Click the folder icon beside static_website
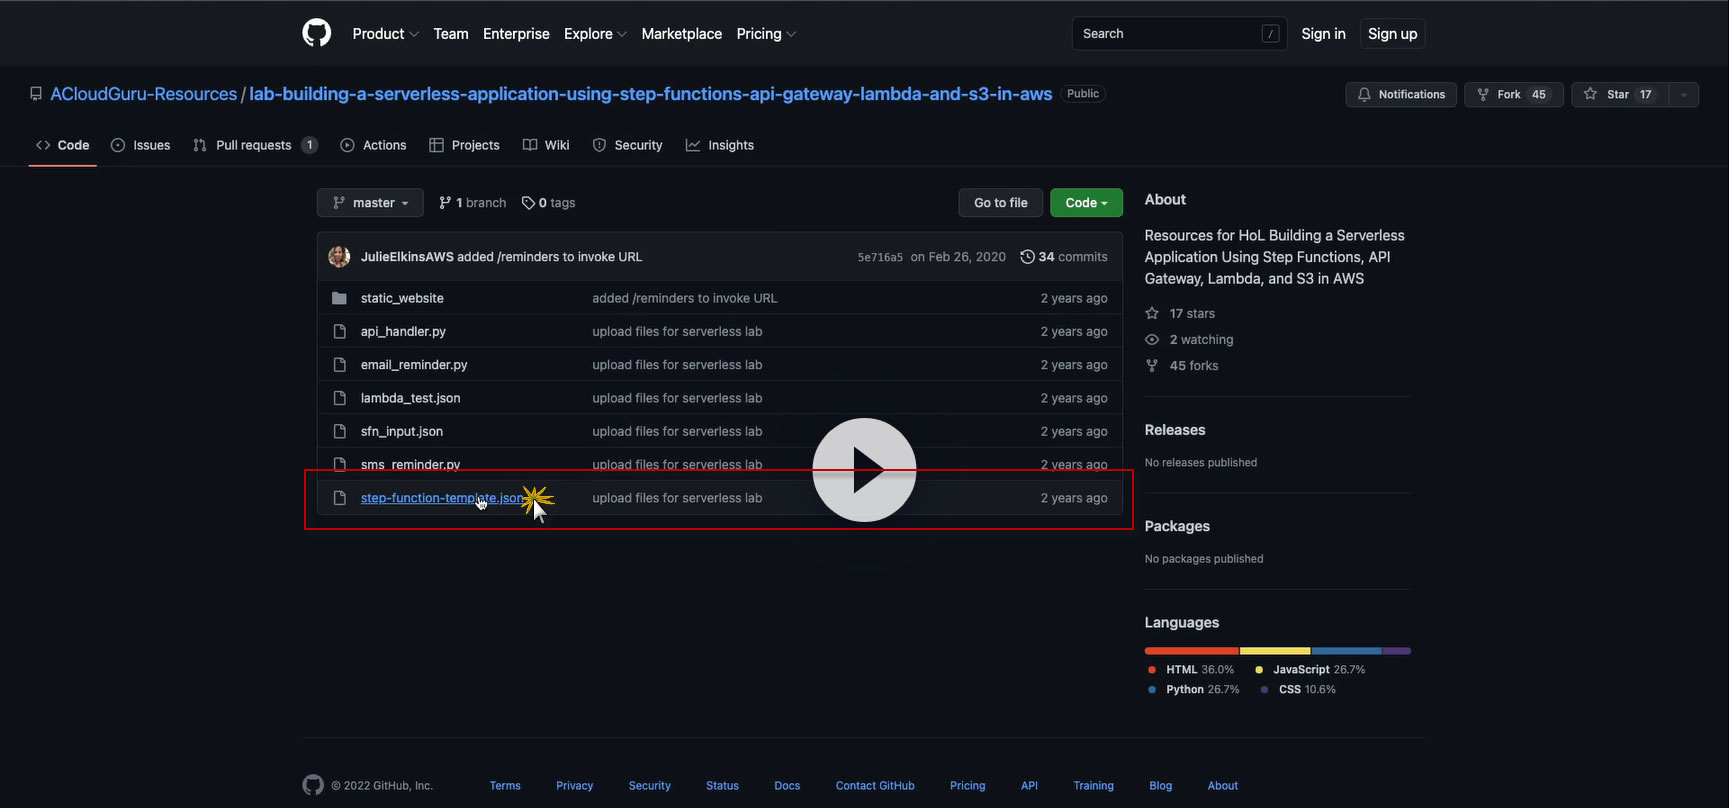1729x808 pixels. coord(339,298)
